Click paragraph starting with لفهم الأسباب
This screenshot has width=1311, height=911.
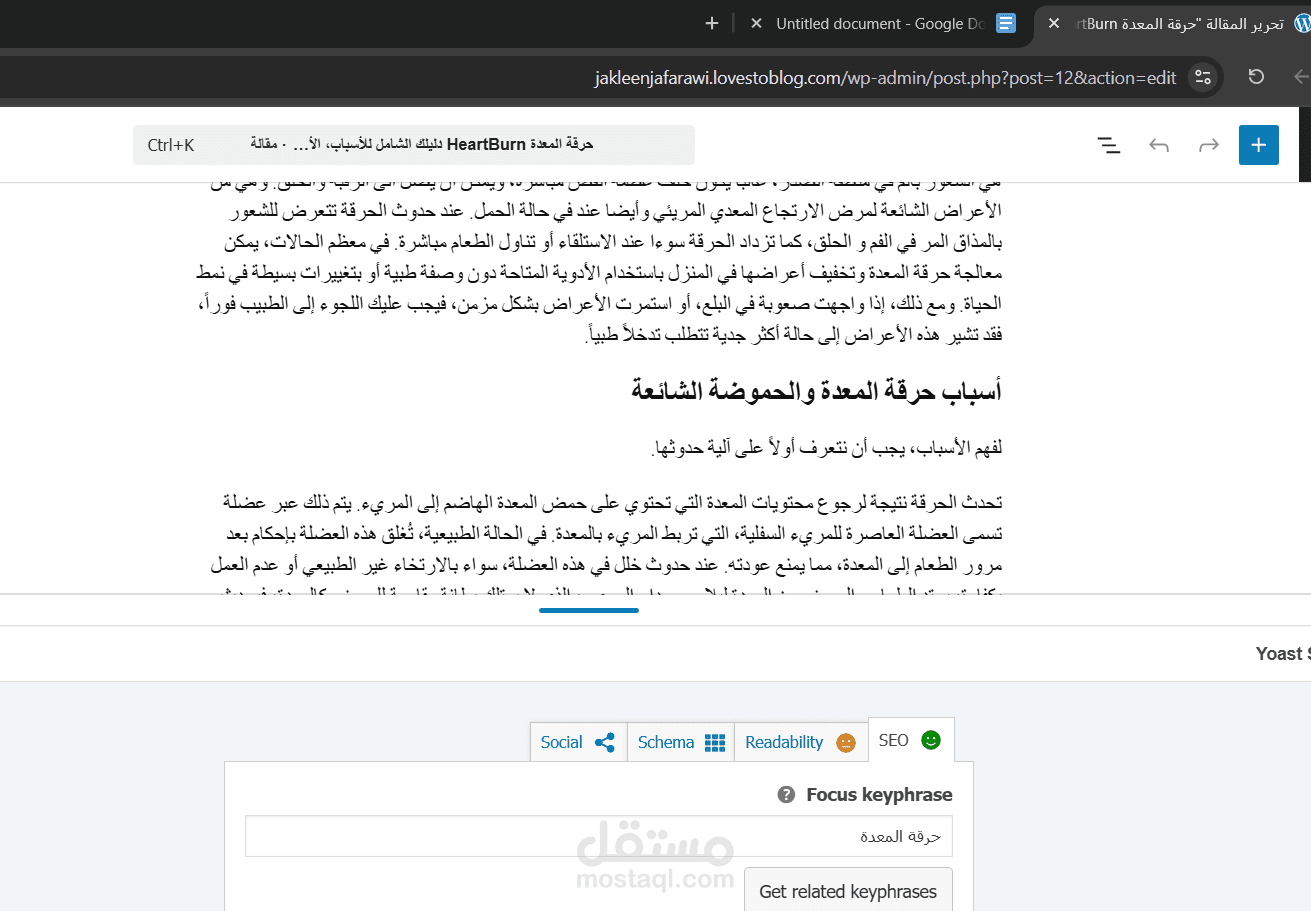tap(826, 449)
